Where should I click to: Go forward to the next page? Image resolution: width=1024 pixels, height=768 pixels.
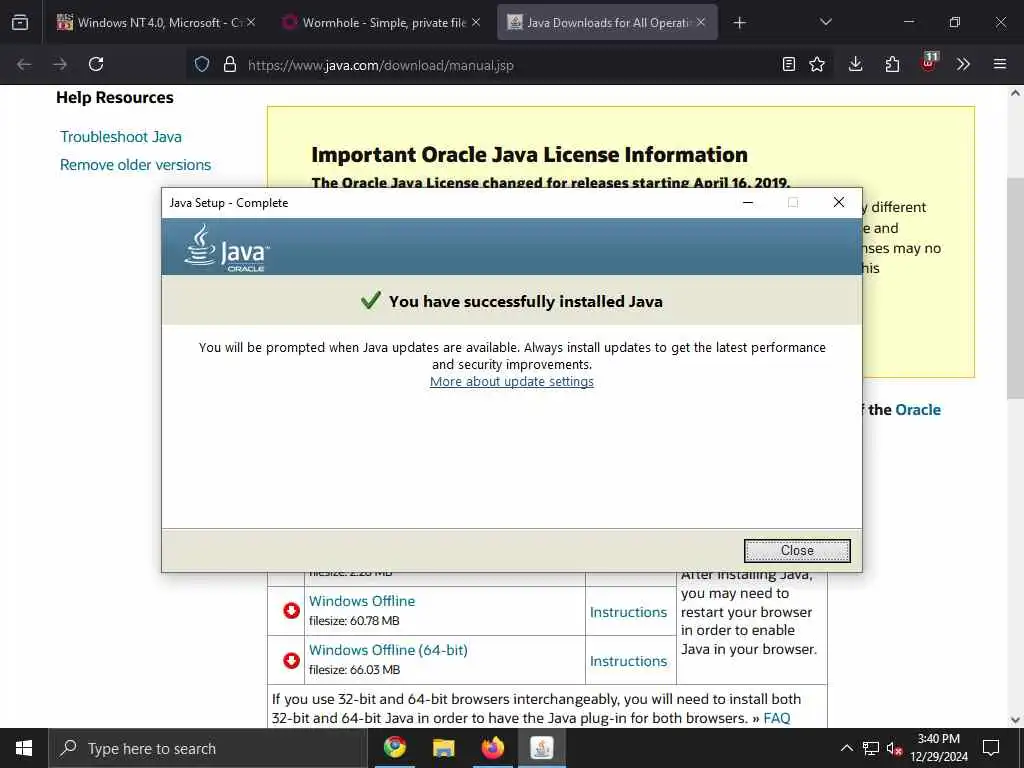[60, 64]
